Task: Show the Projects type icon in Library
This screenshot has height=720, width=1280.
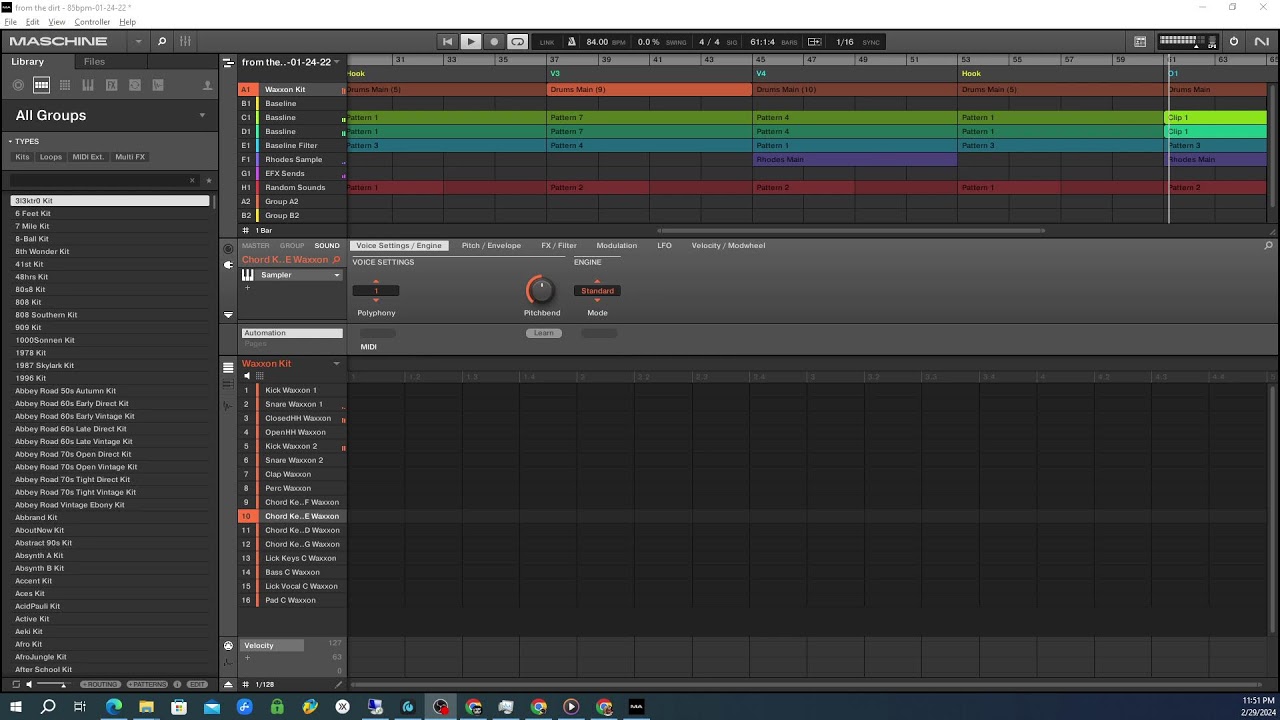Action: pos(19,85)
